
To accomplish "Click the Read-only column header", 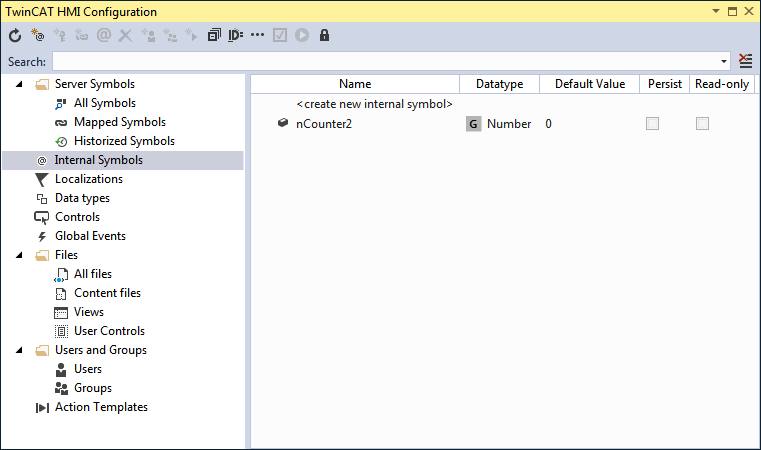I will click(x=722, y=84).
